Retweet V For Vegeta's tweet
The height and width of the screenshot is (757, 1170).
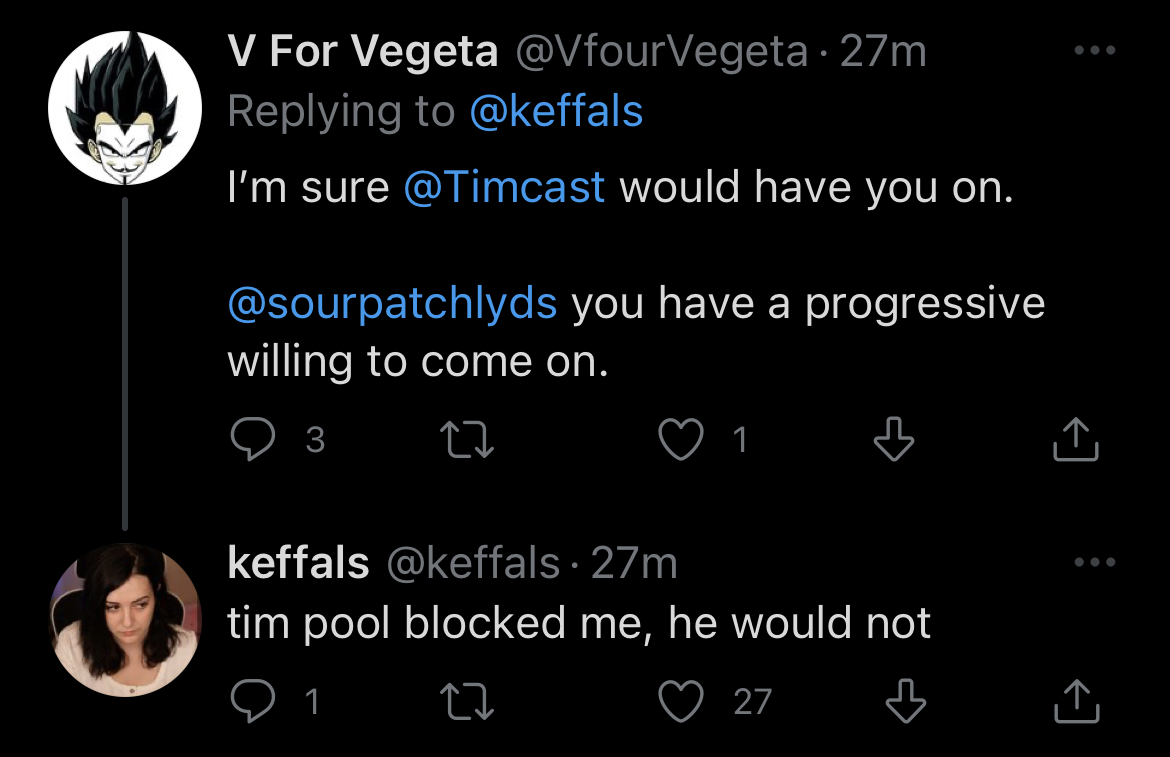pyautogui.click(x=466, y=439)
